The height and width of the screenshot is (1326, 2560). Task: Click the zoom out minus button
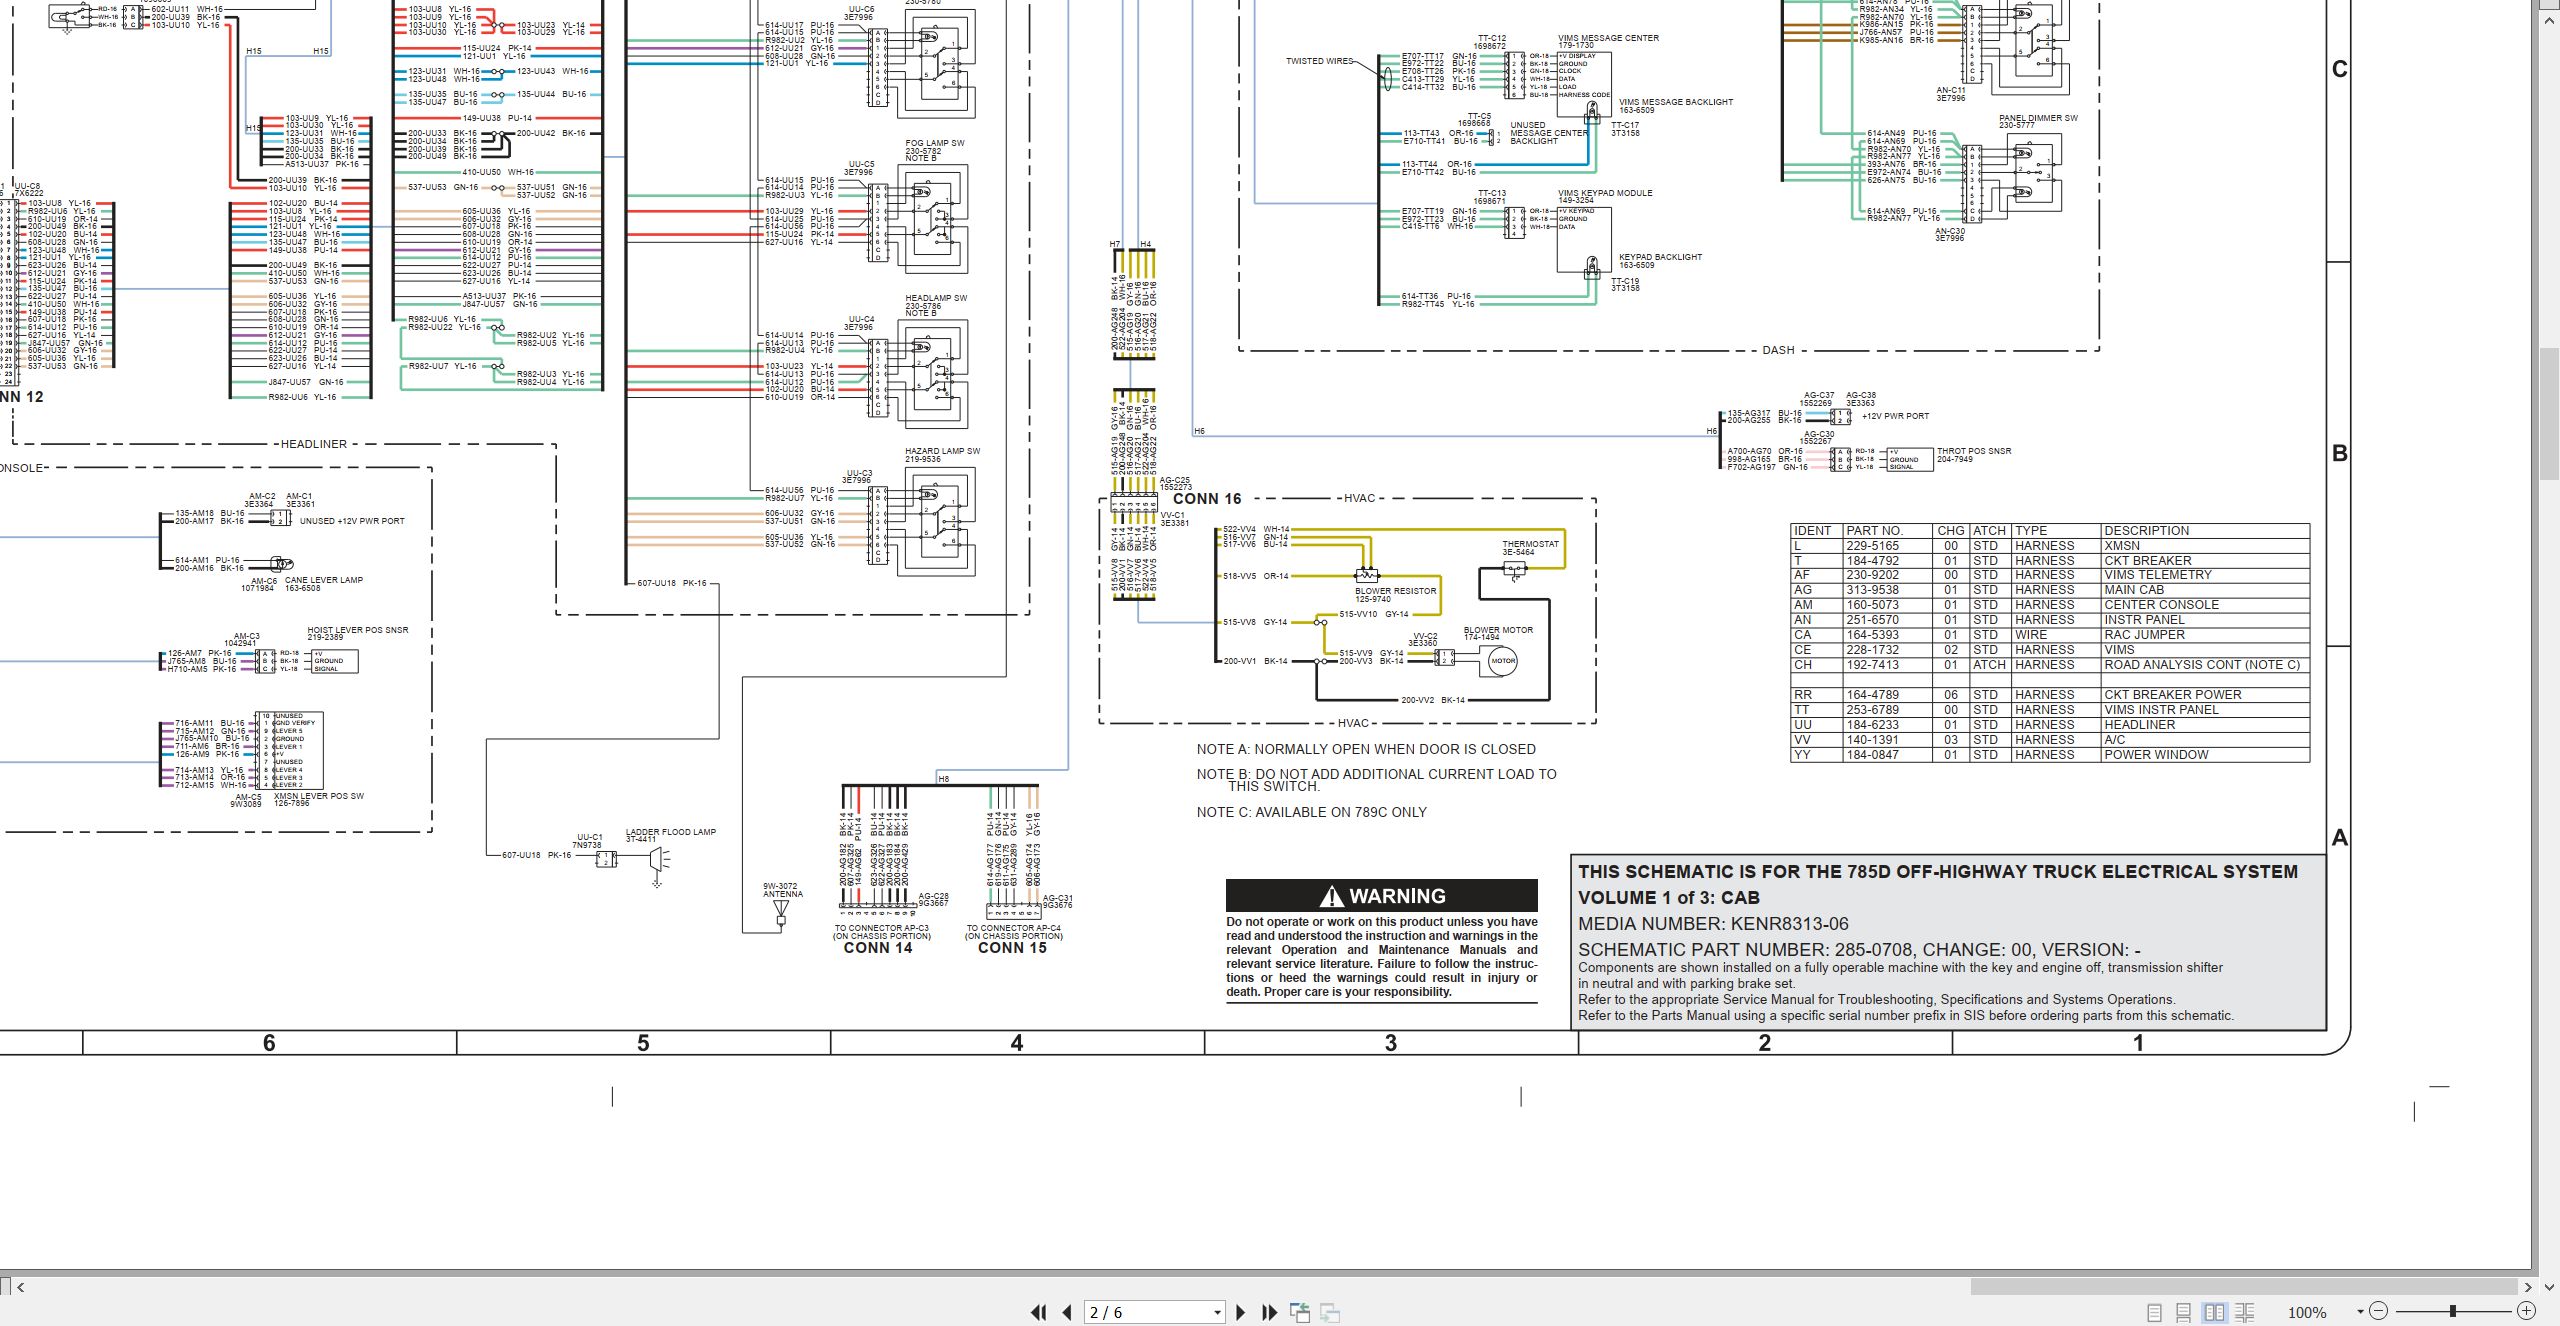pyautogui.click(x=2379, y=1311)
